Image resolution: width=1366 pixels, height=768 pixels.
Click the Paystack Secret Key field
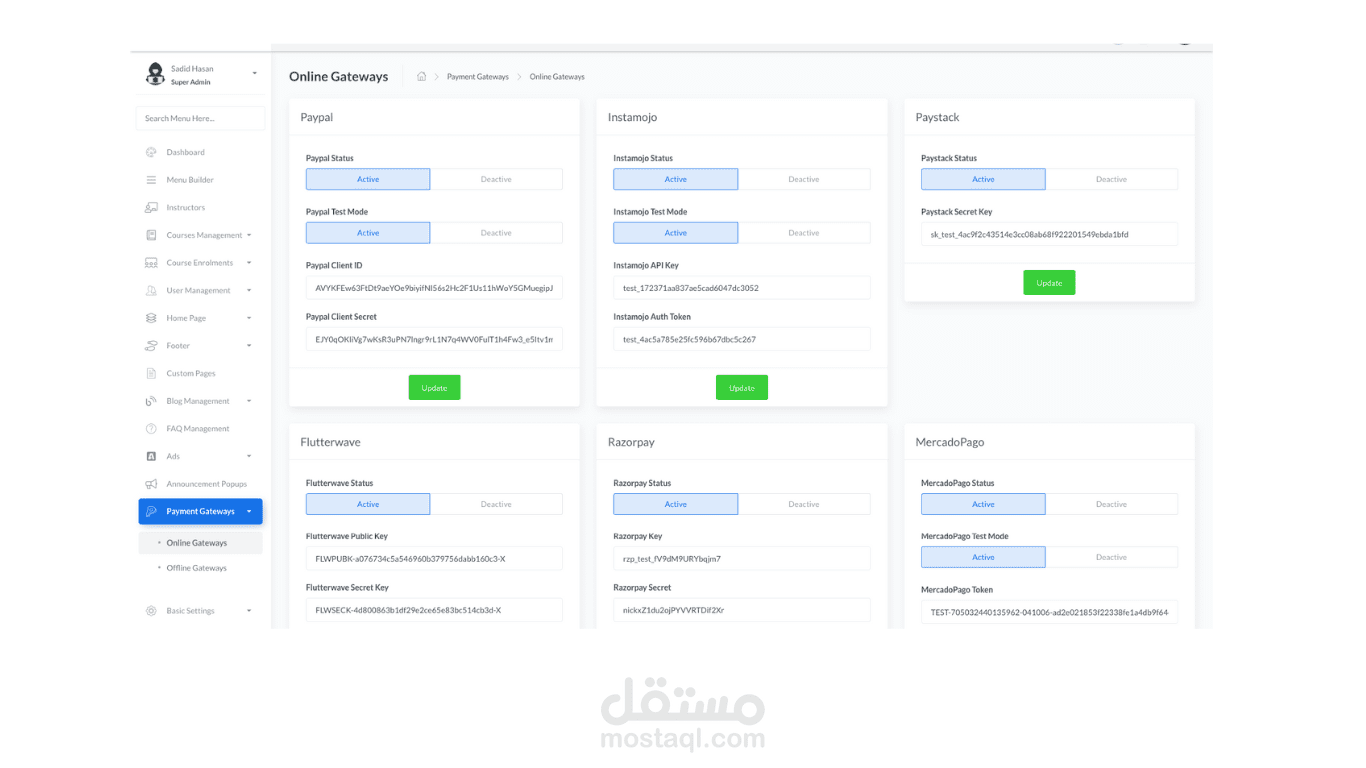point(1049,235)
